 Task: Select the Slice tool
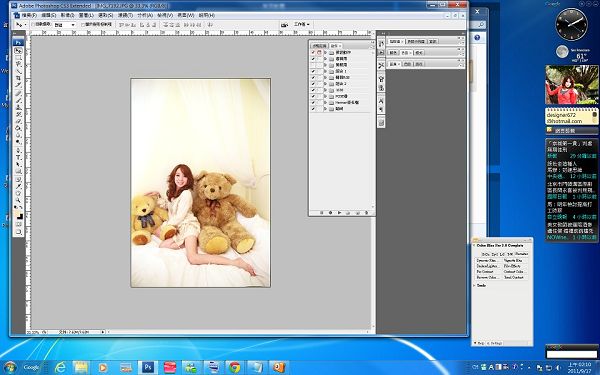18,86
